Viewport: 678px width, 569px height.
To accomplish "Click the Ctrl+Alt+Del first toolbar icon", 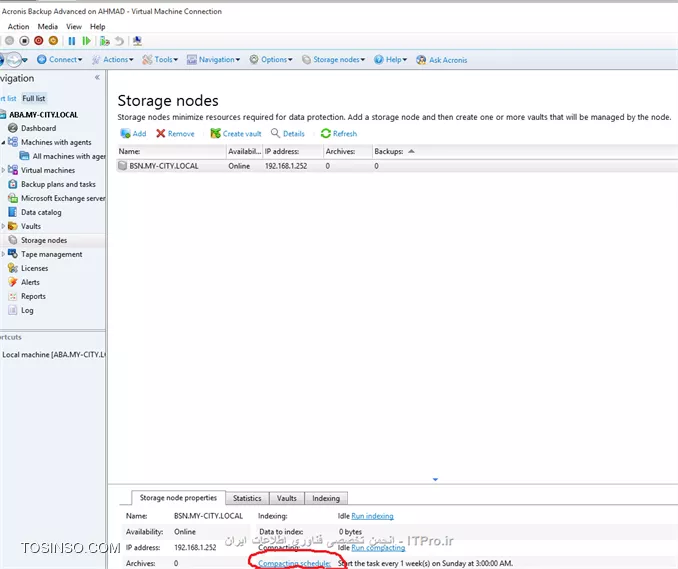I will pyautogui.click(x=9, y=41).
